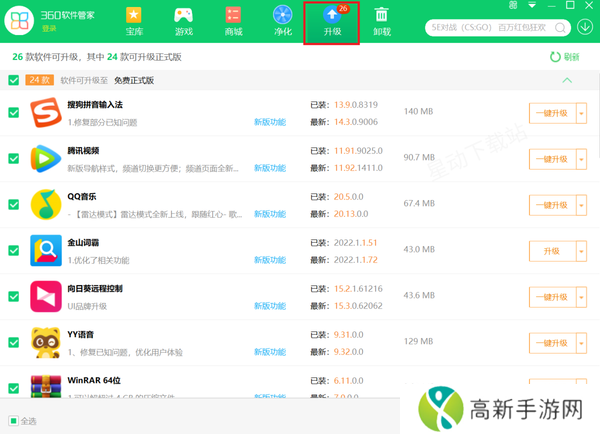Viewport: 600px width, 434px height.
Task: Click the vertical scrollbar thumb
Action: coord(598,114)
